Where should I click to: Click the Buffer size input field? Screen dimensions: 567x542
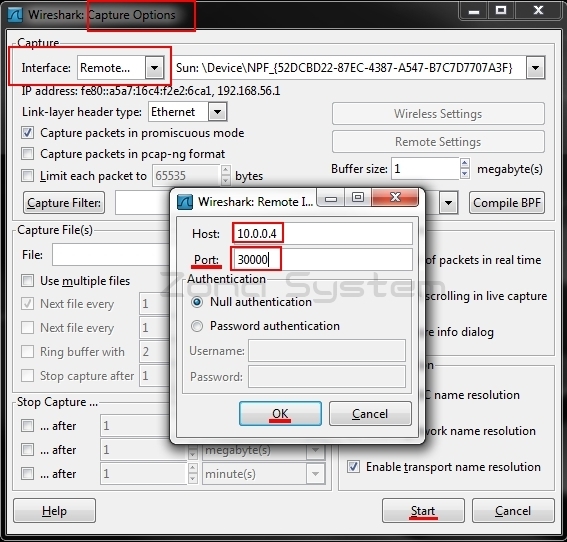click(x=425, y=168)
